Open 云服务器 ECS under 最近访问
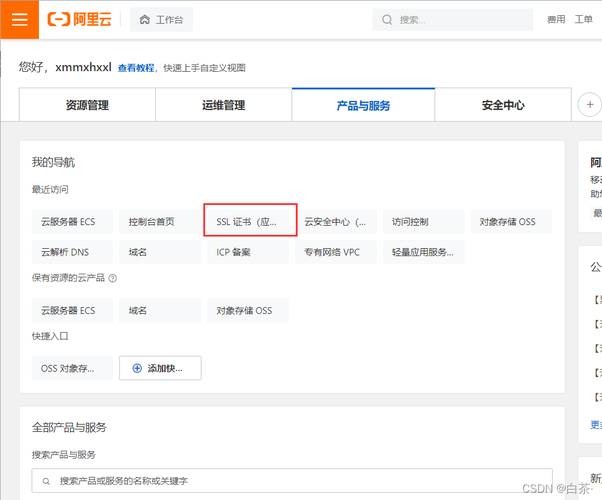This screenshot has width=602, height=500. [72, 222]
